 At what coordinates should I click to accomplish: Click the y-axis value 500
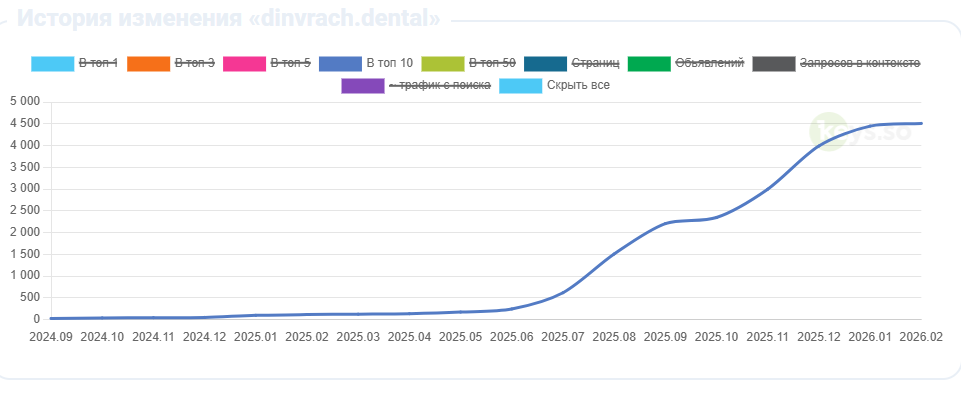(x=31, y=297)
